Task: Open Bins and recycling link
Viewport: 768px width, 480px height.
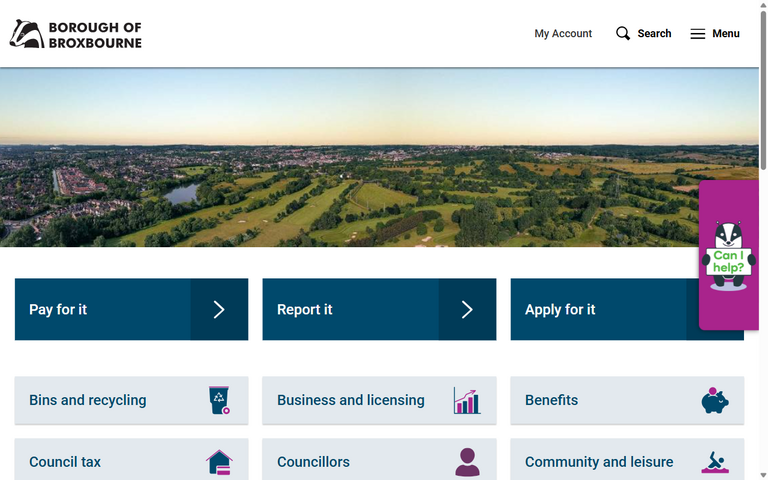Action: coord(88,400)
